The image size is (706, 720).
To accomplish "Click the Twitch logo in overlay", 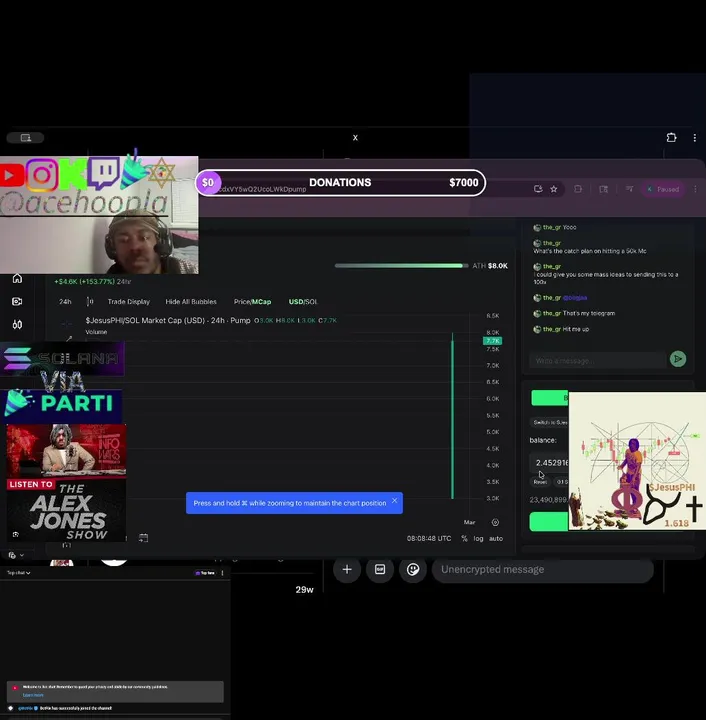I will click(x=104, y=172).
